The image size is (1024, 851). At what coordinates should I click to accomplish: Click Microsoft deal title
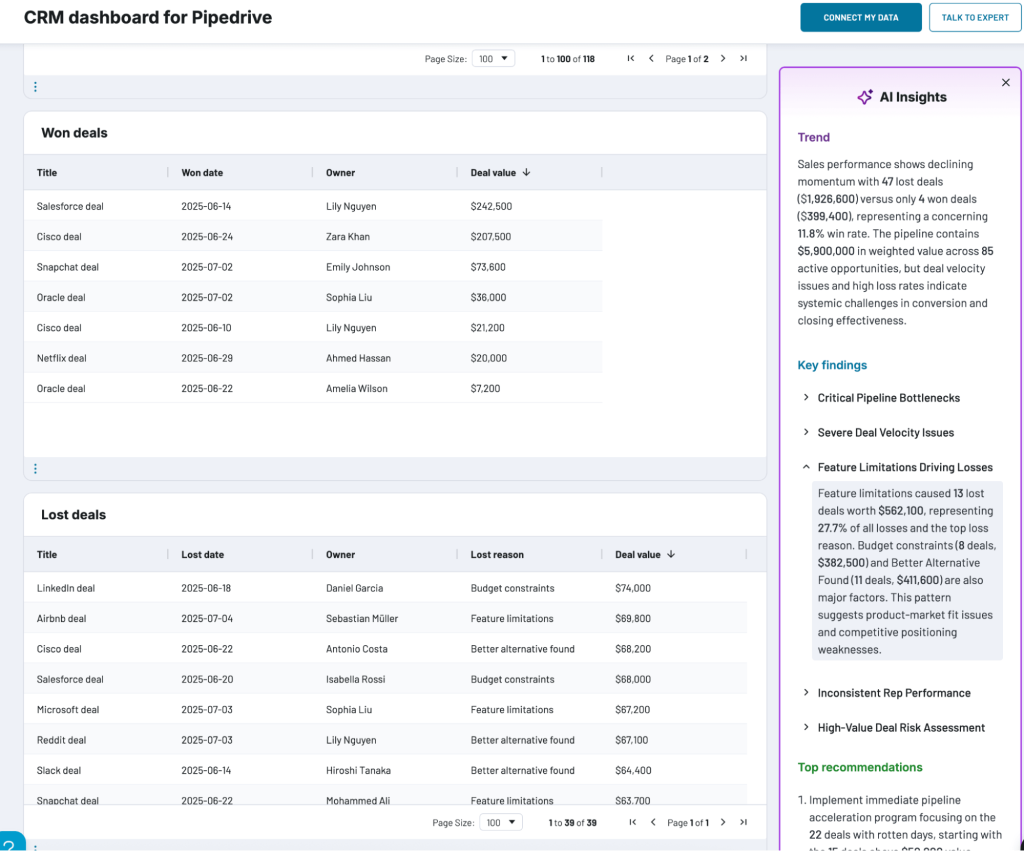point(68,710)
